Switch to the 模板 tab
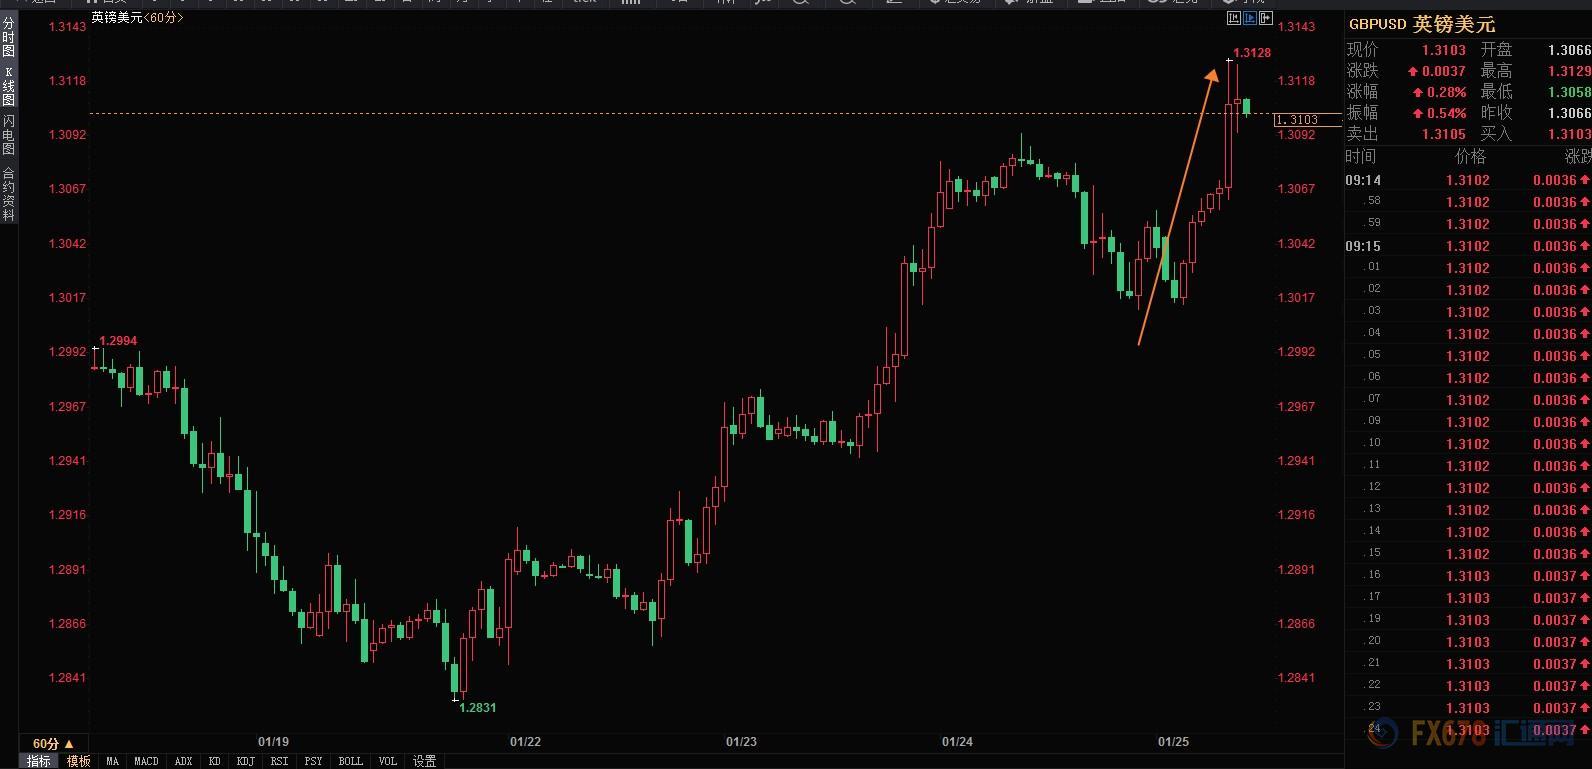The image size is (1592, 769). point(79,761)
